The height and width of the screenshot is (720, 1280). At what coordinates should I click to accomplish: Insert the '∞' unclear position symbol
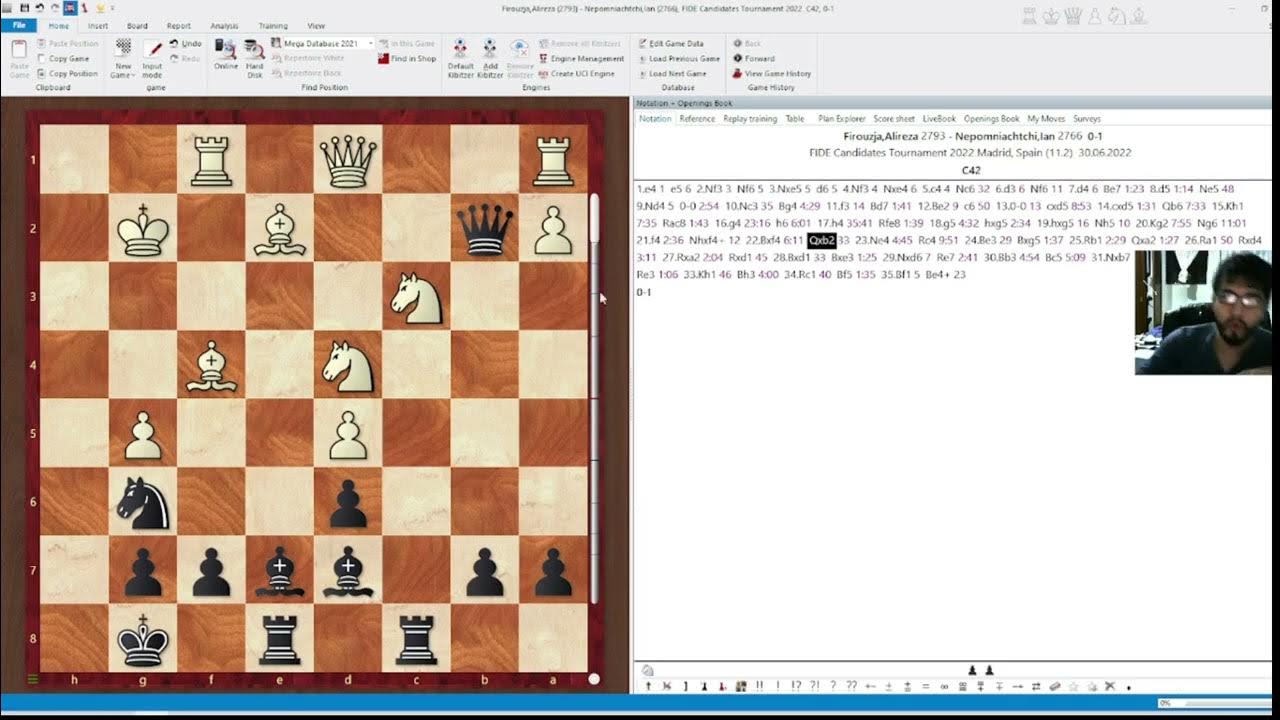(x=944, y=686)
